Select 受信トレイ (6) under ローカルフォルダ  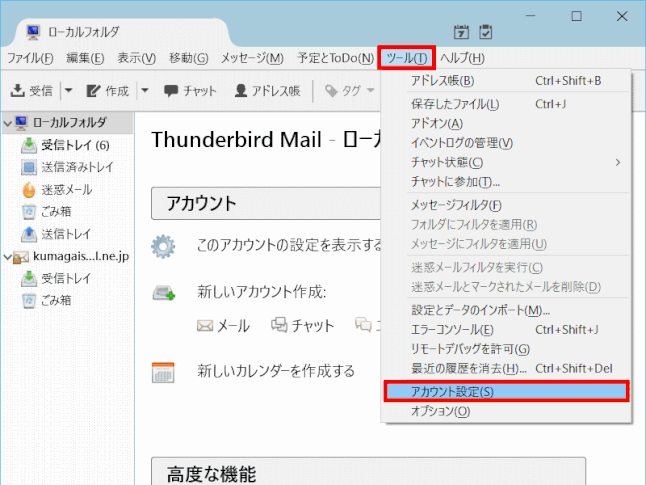65,145
